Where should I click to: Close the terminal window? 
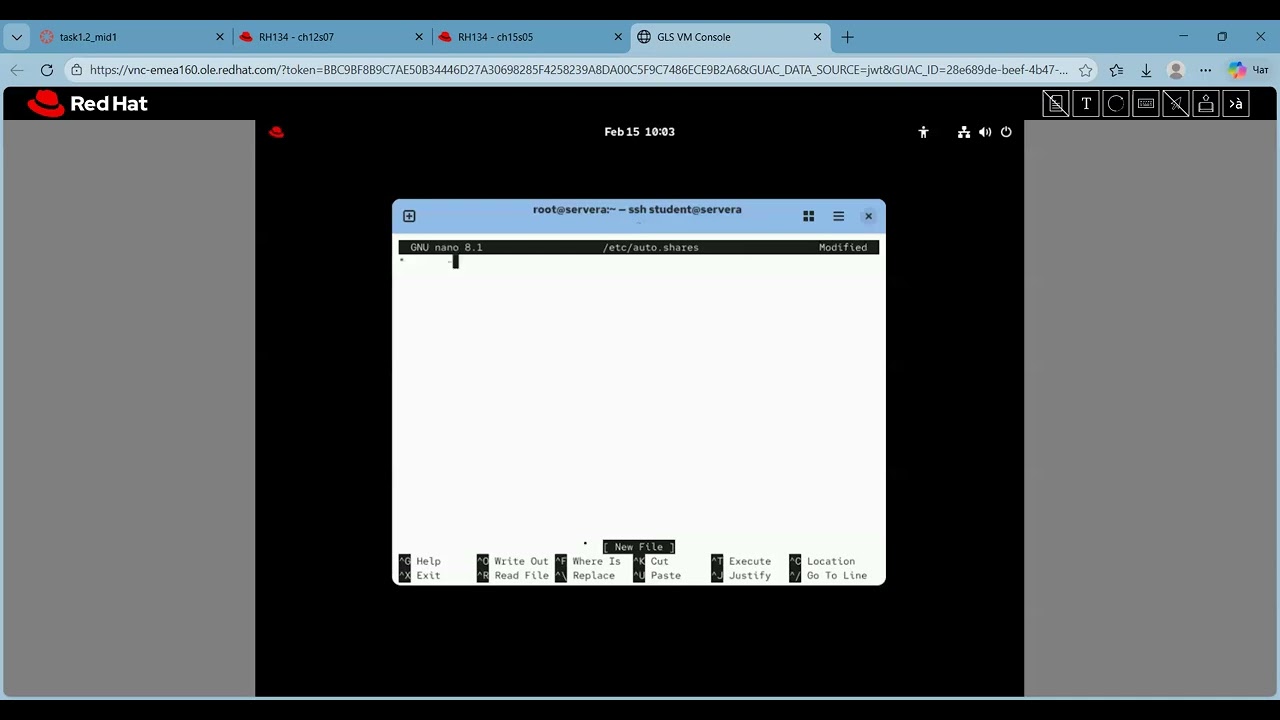tap(868, 216)
